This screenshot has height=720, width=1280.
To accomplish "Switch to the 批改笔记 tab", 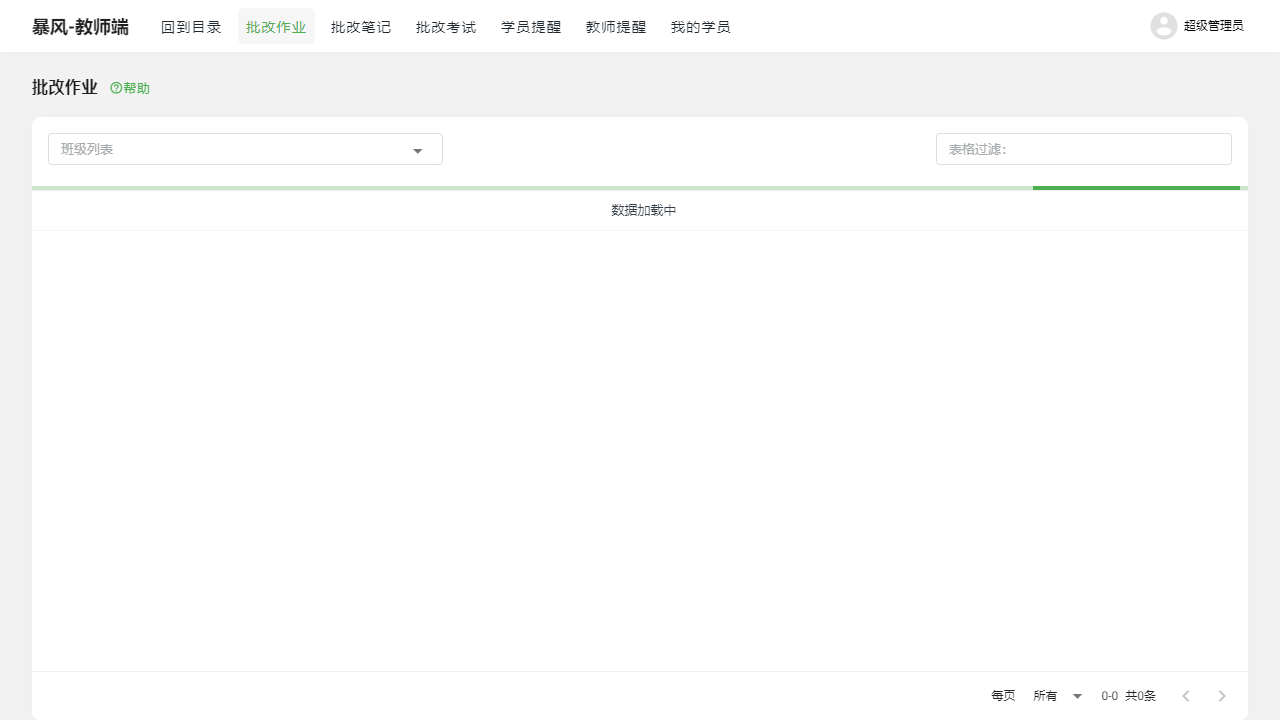I will pos(360,27).
